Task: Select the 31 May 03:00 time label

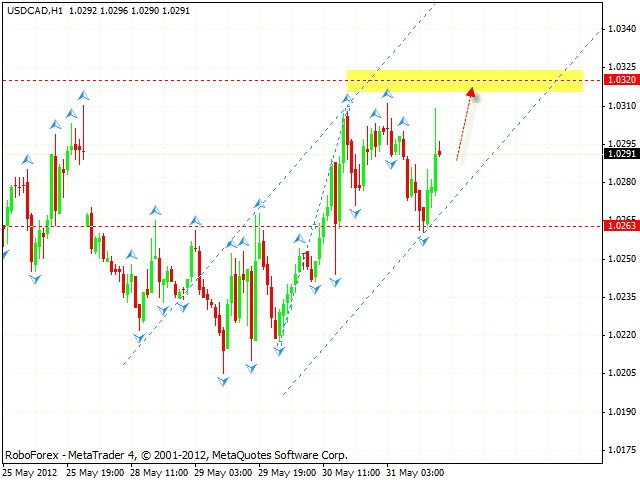Action: click(415, 472)
